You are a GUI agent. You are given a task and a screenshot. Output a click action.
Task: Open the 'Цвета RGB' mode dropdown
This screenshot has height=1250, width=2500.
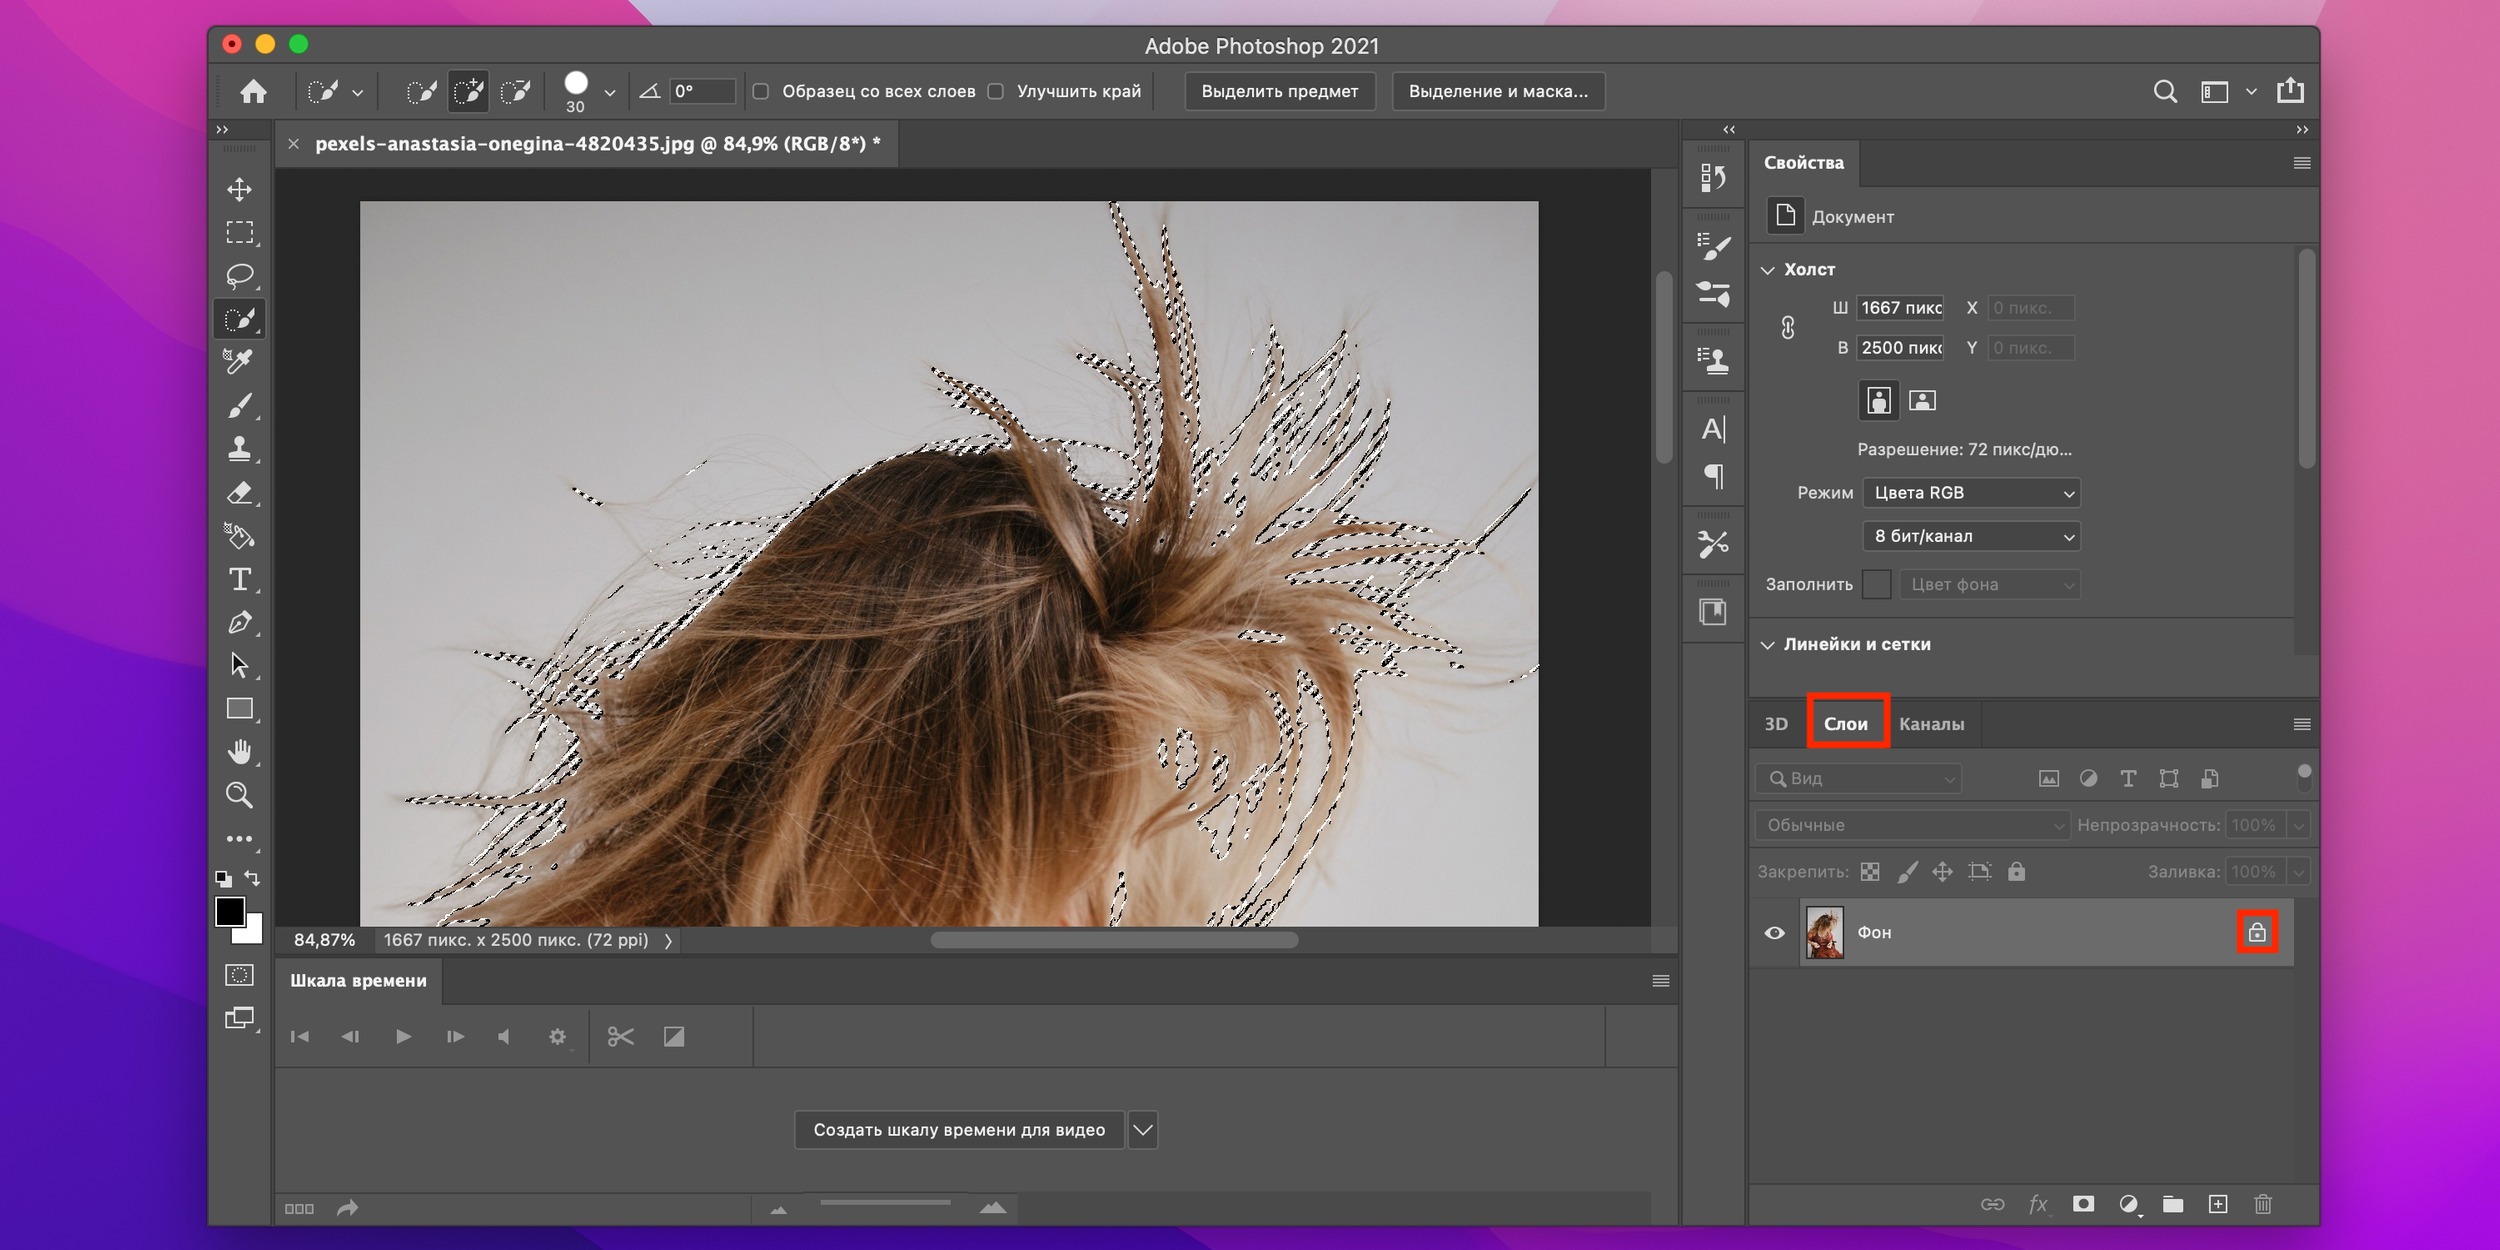pyautogui.click(x=1971, y=493)
